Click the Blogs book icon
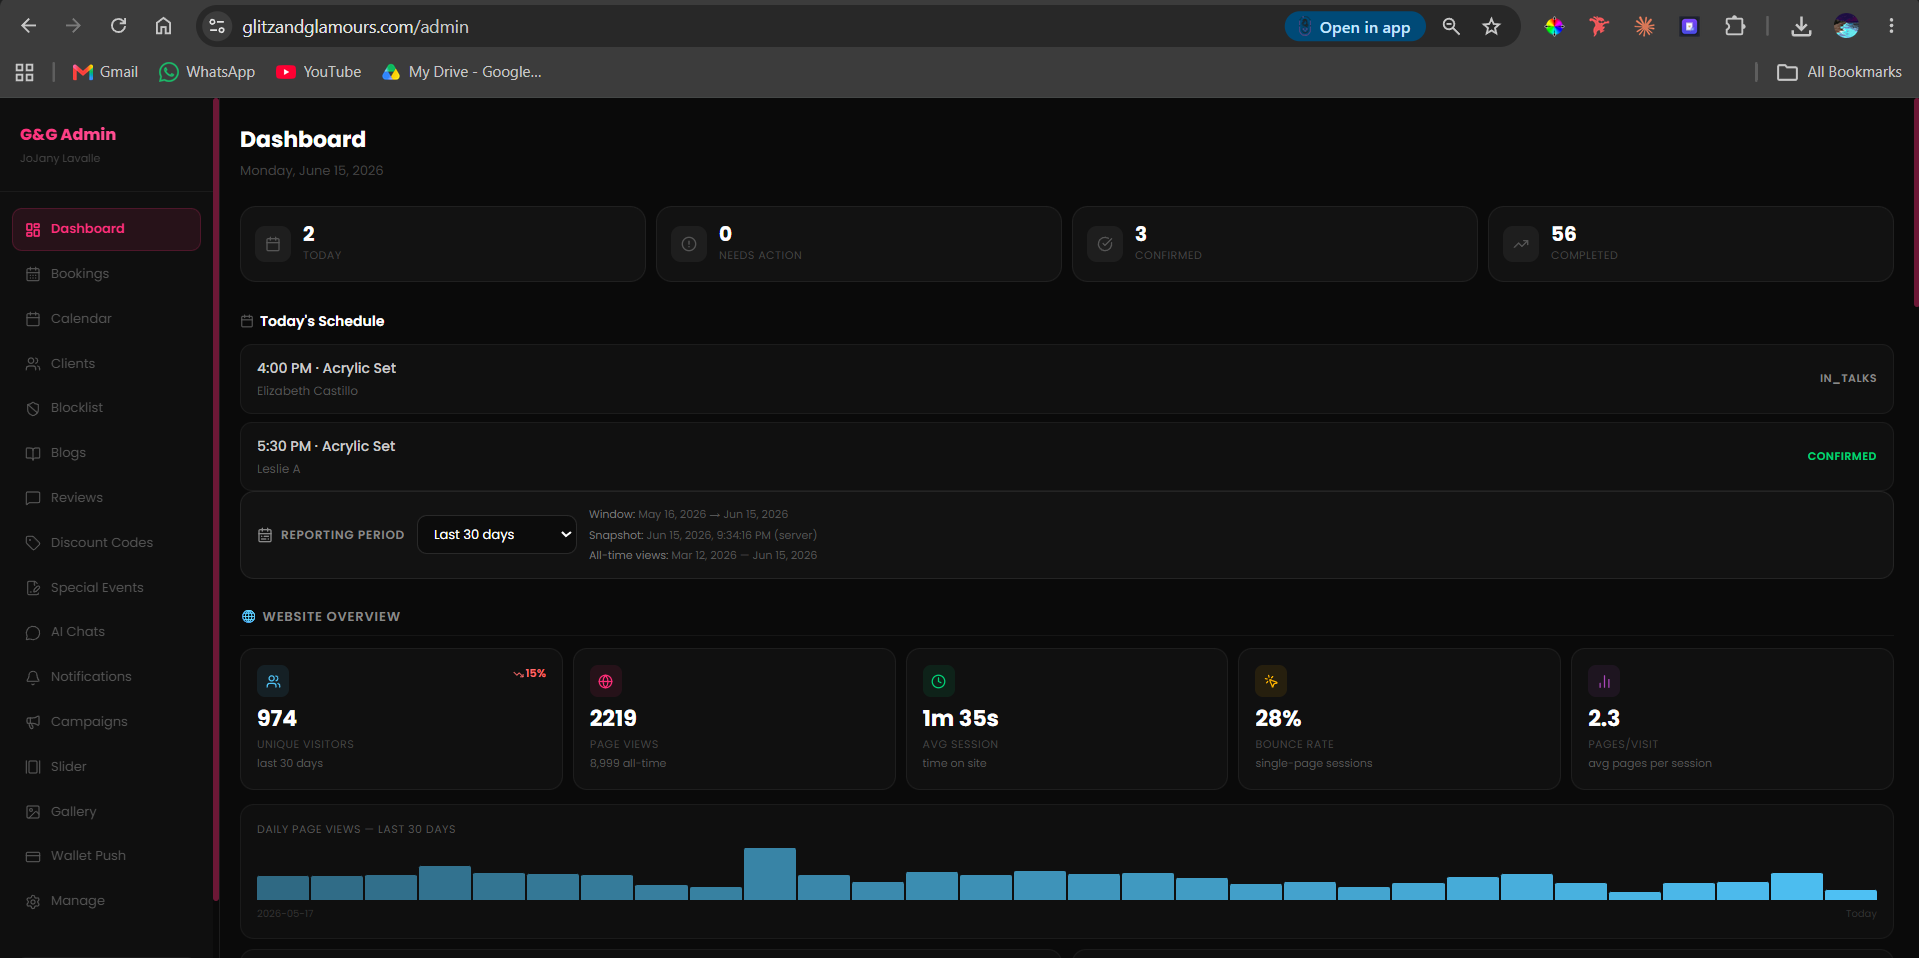 pyautogui.click(x=33, y=453)
